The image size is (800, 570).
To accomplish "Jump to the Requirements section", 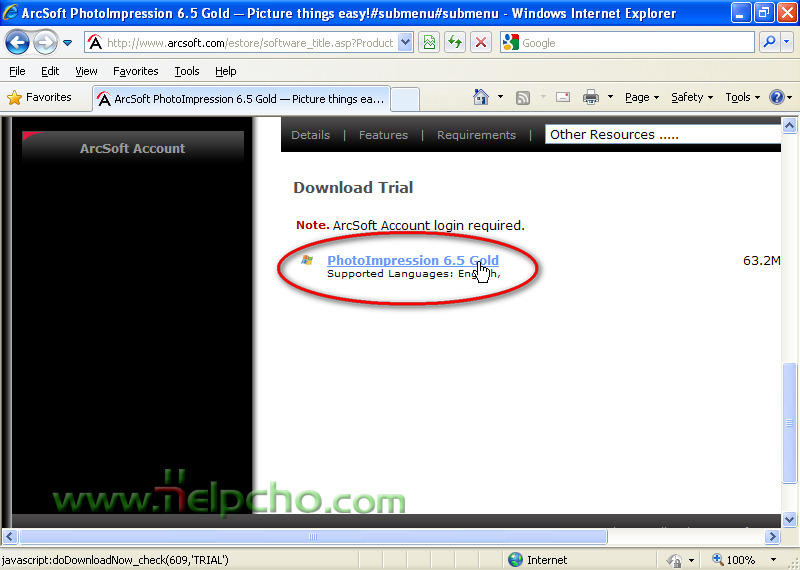I will click(x=476, y=135).
